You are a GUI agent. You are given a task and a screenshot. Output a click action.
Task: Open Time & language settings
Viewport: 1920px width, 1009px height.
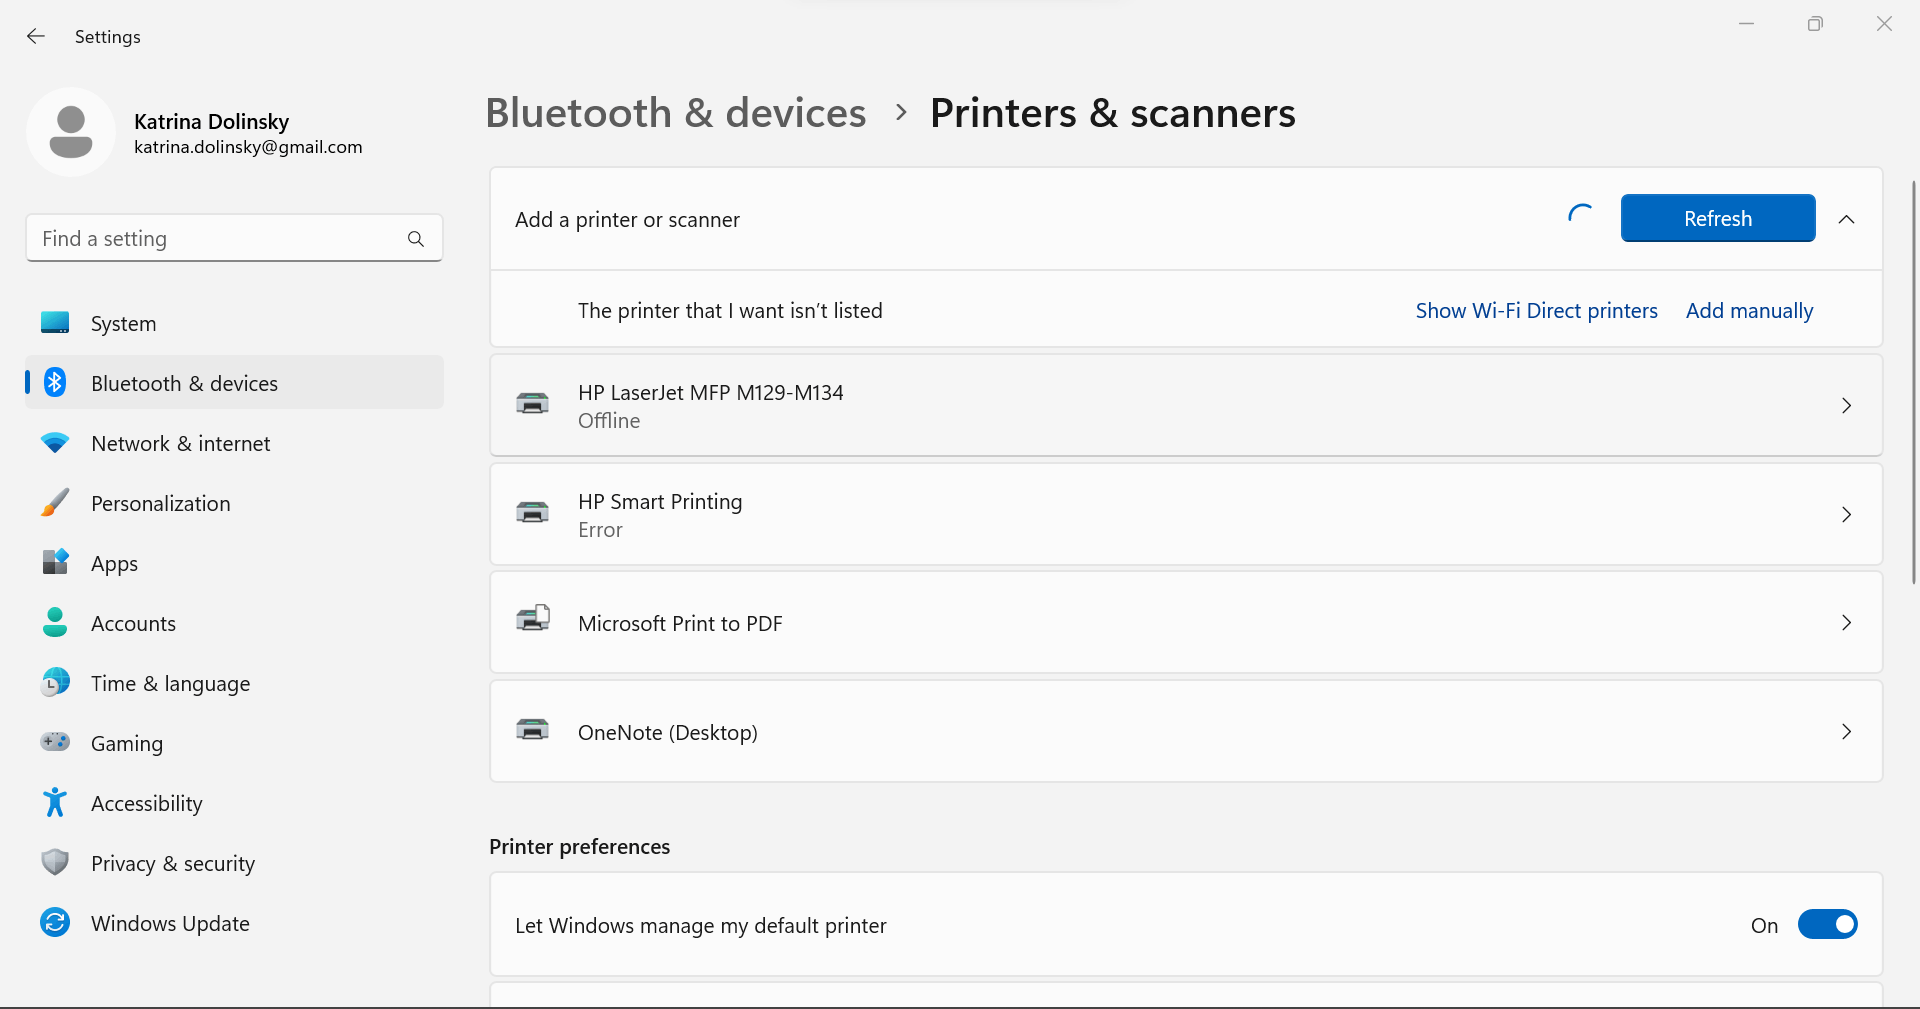pos(235,683)
